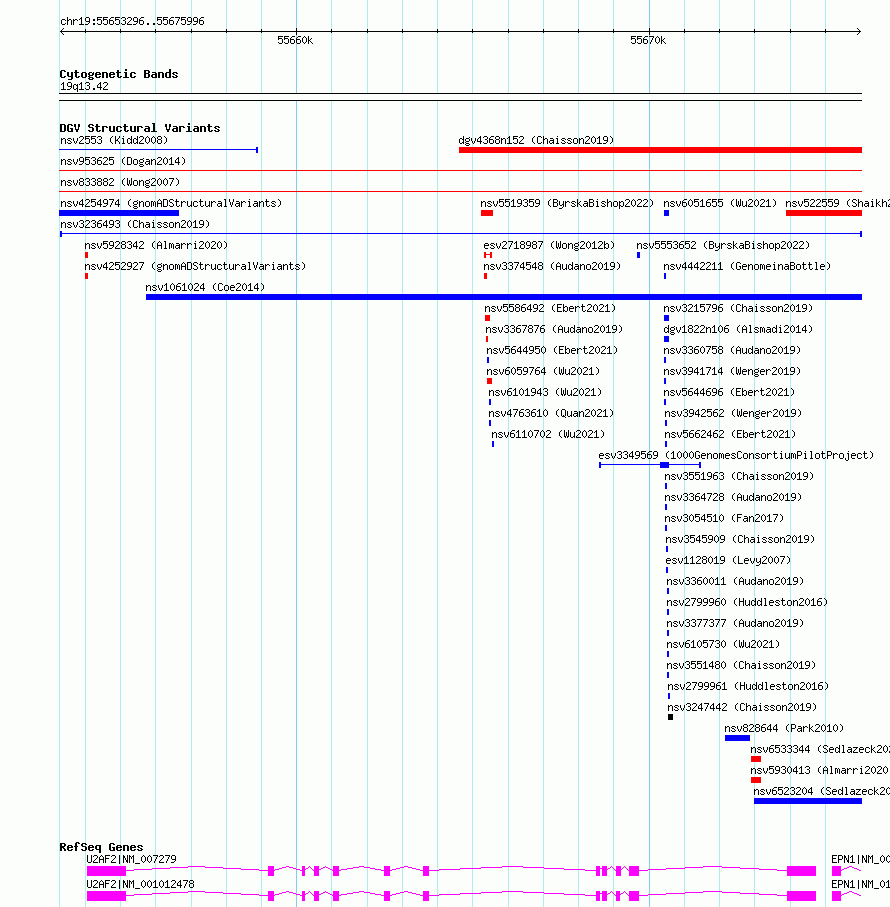The image size is (890, 907).
Task: Open nsv3360758 (Audano2019) label
Action: pyautogui.click(x=732, y=350)
